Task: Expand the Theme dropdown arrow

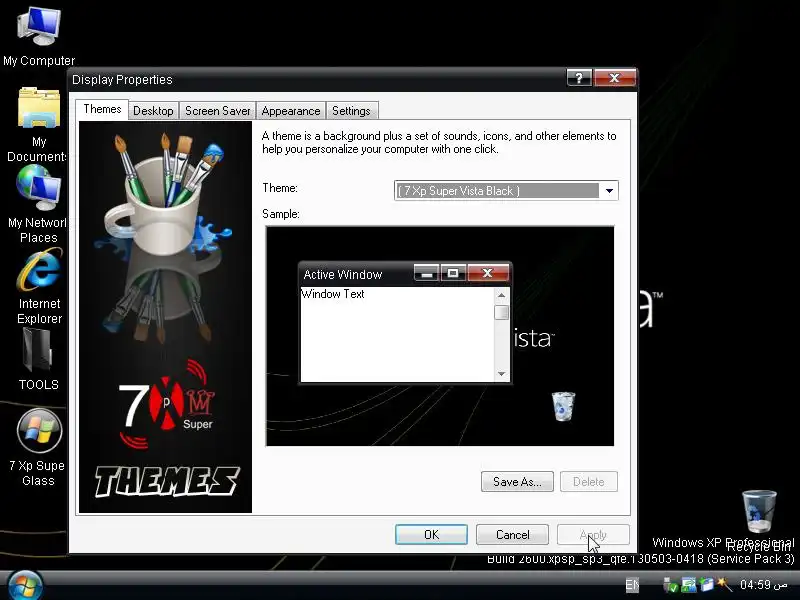Action: [609, 191]
